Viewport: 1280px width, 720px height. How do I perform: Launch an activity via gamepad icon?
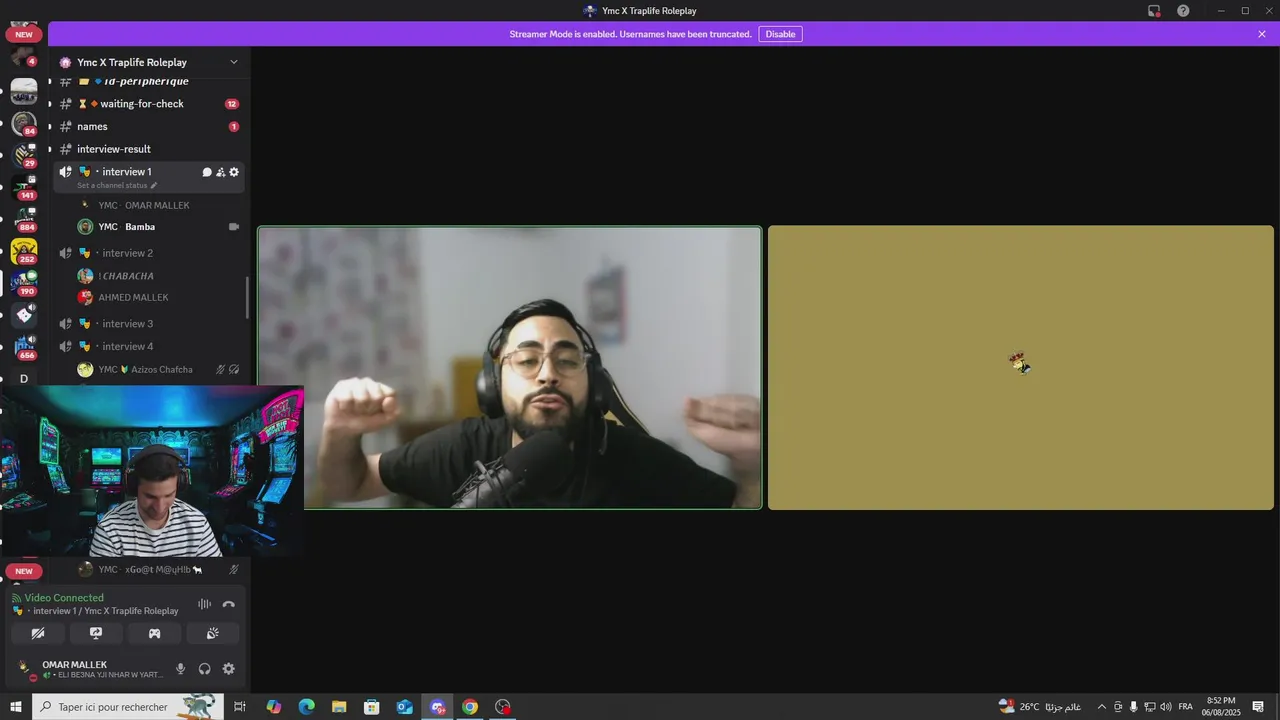point(154,633)
